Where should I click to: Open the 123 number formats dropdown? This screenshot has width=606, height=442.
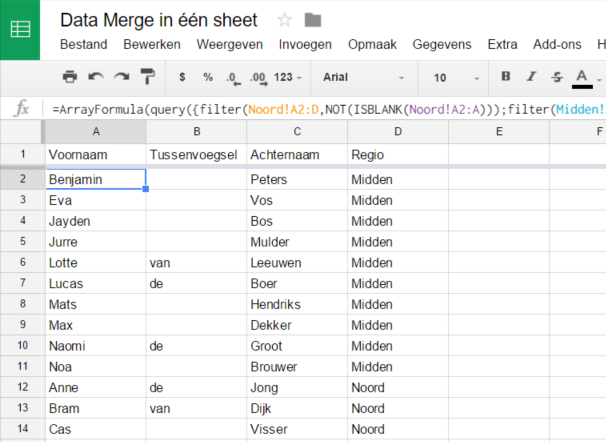coord(287,77)
